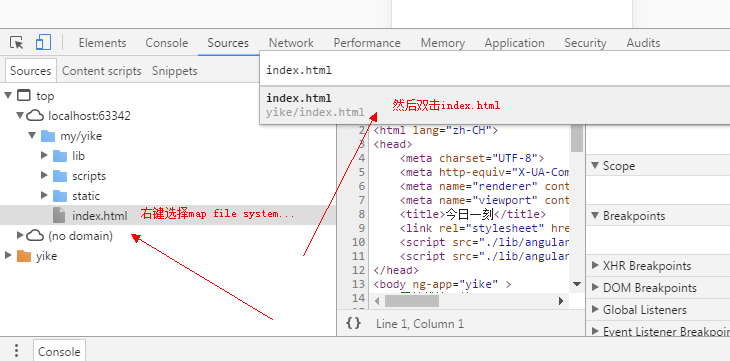Click code line number 10

point(358,242)
